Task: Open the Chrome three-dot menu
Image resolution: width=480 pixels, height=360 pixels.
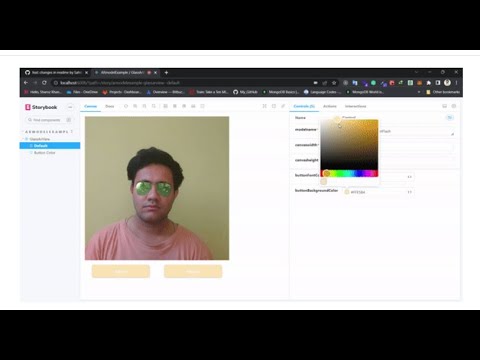Action: click(456, 83)
